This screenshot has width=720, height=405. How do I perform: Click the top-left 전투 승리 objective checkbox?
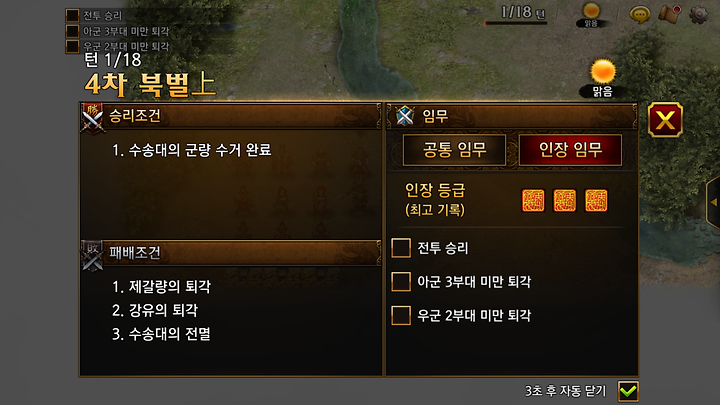tap(72, 16)
